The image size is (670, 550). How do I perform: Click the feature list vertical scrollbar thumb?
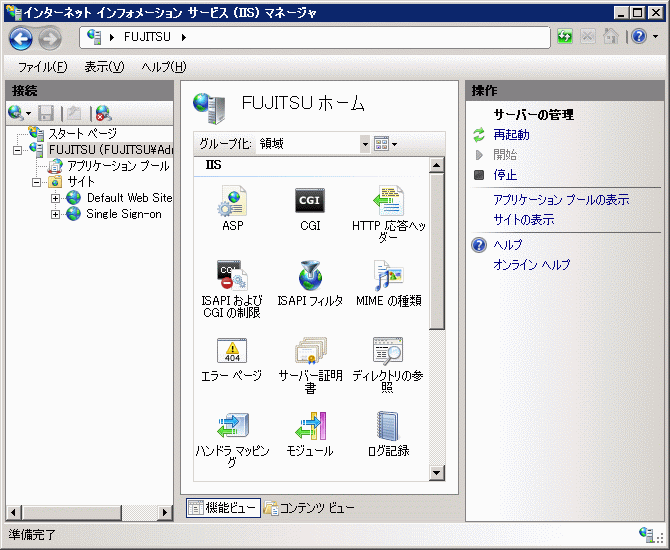click(x=437, y=251)
